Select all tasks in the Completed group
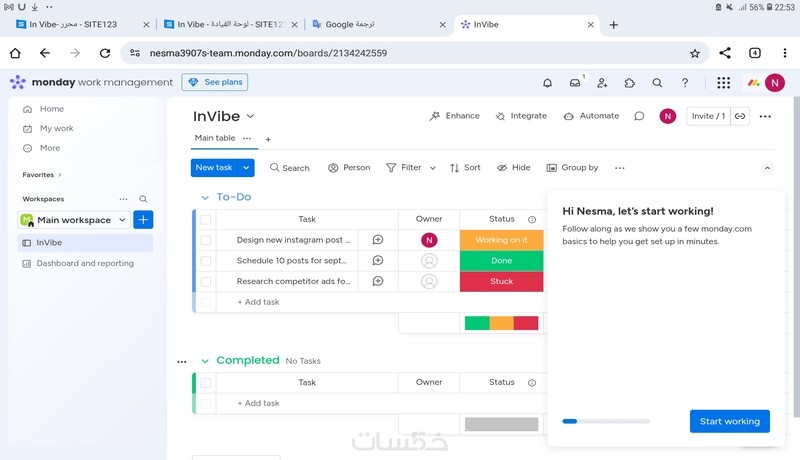800x460 pixels. (x=206, y=383)
